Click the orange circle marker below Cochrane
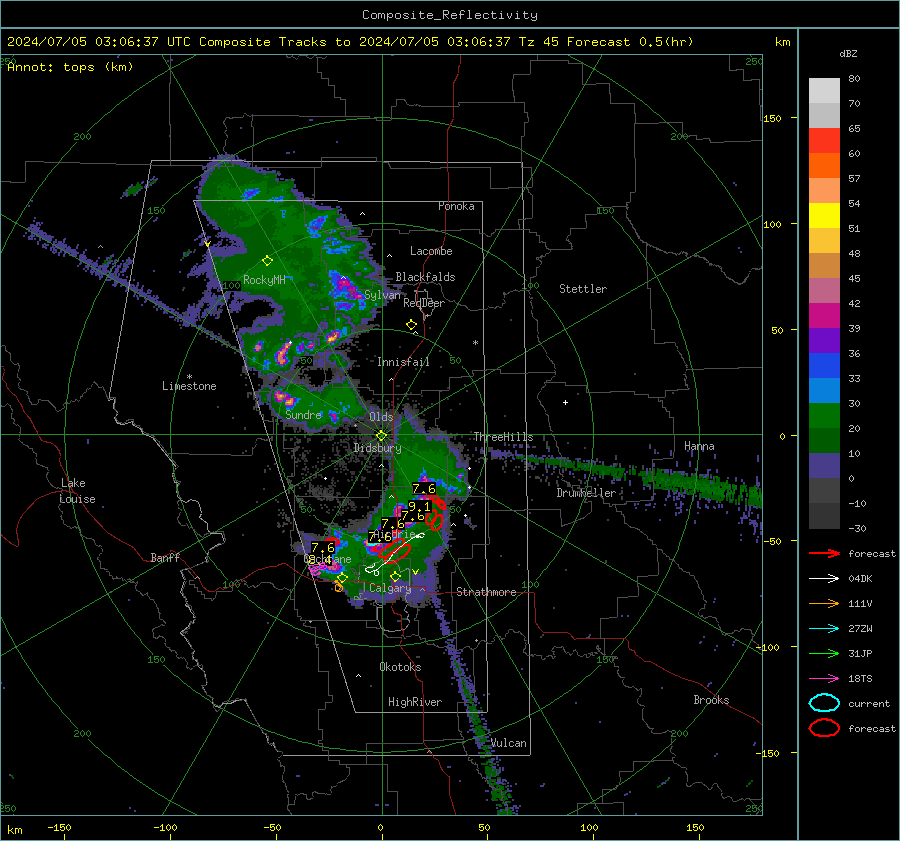 (x=339, y=587)
